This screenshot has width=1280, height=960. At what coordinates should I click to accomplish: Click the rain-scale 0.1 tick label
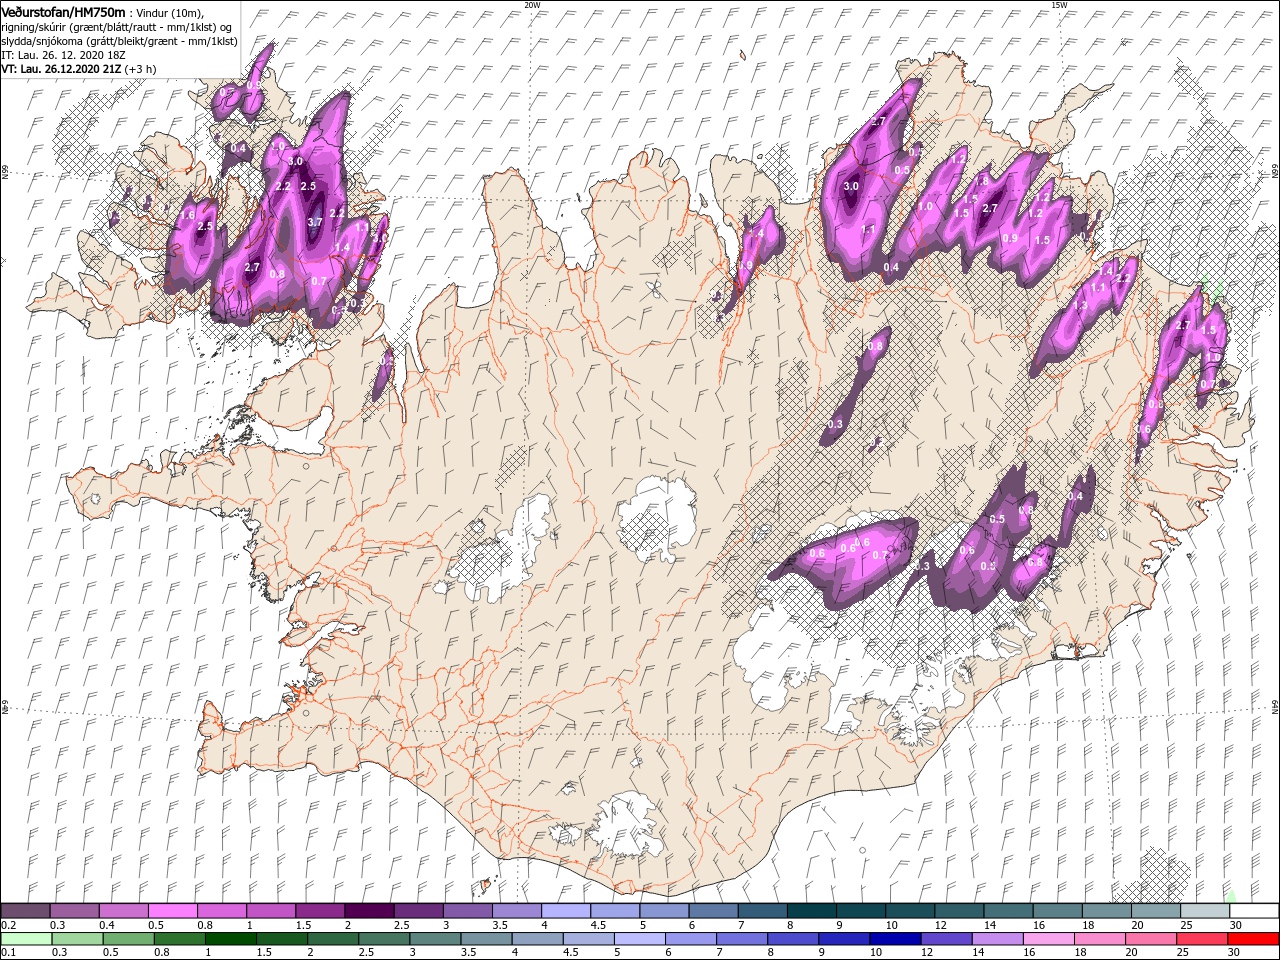(7, 953)
